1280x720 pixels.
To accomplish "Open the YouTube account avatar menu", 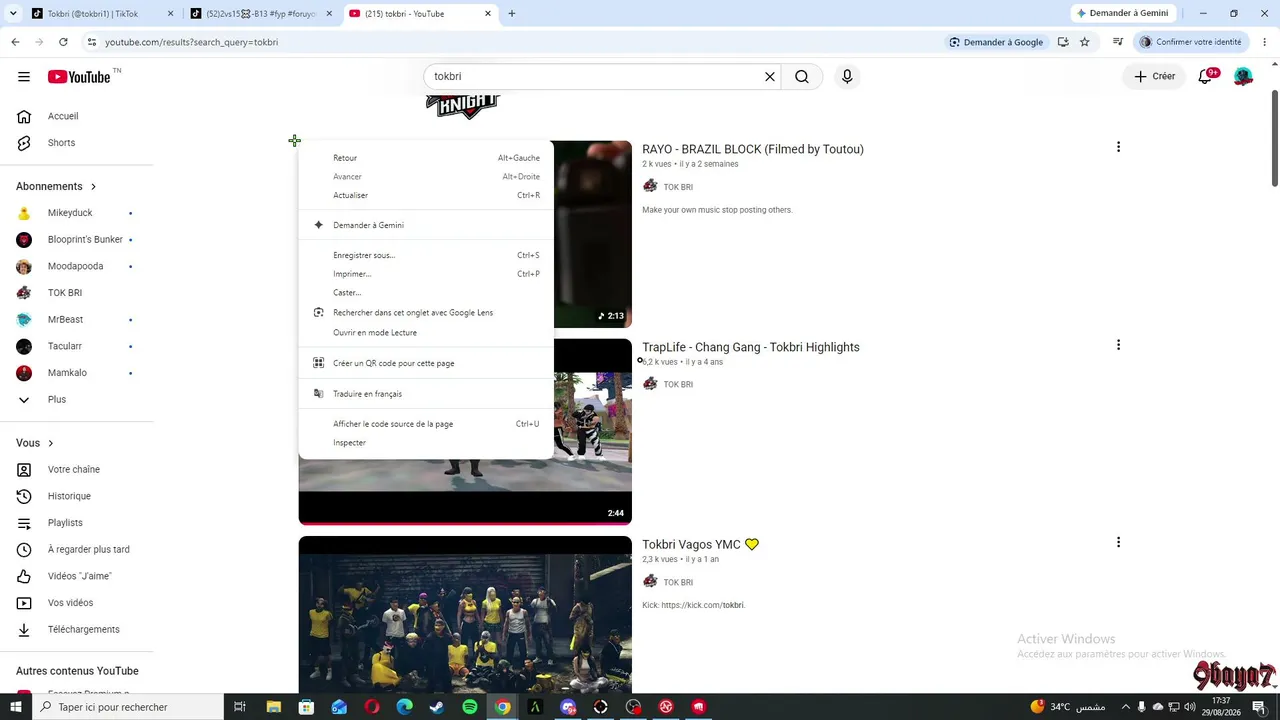I will click(x=1243, y=77).
